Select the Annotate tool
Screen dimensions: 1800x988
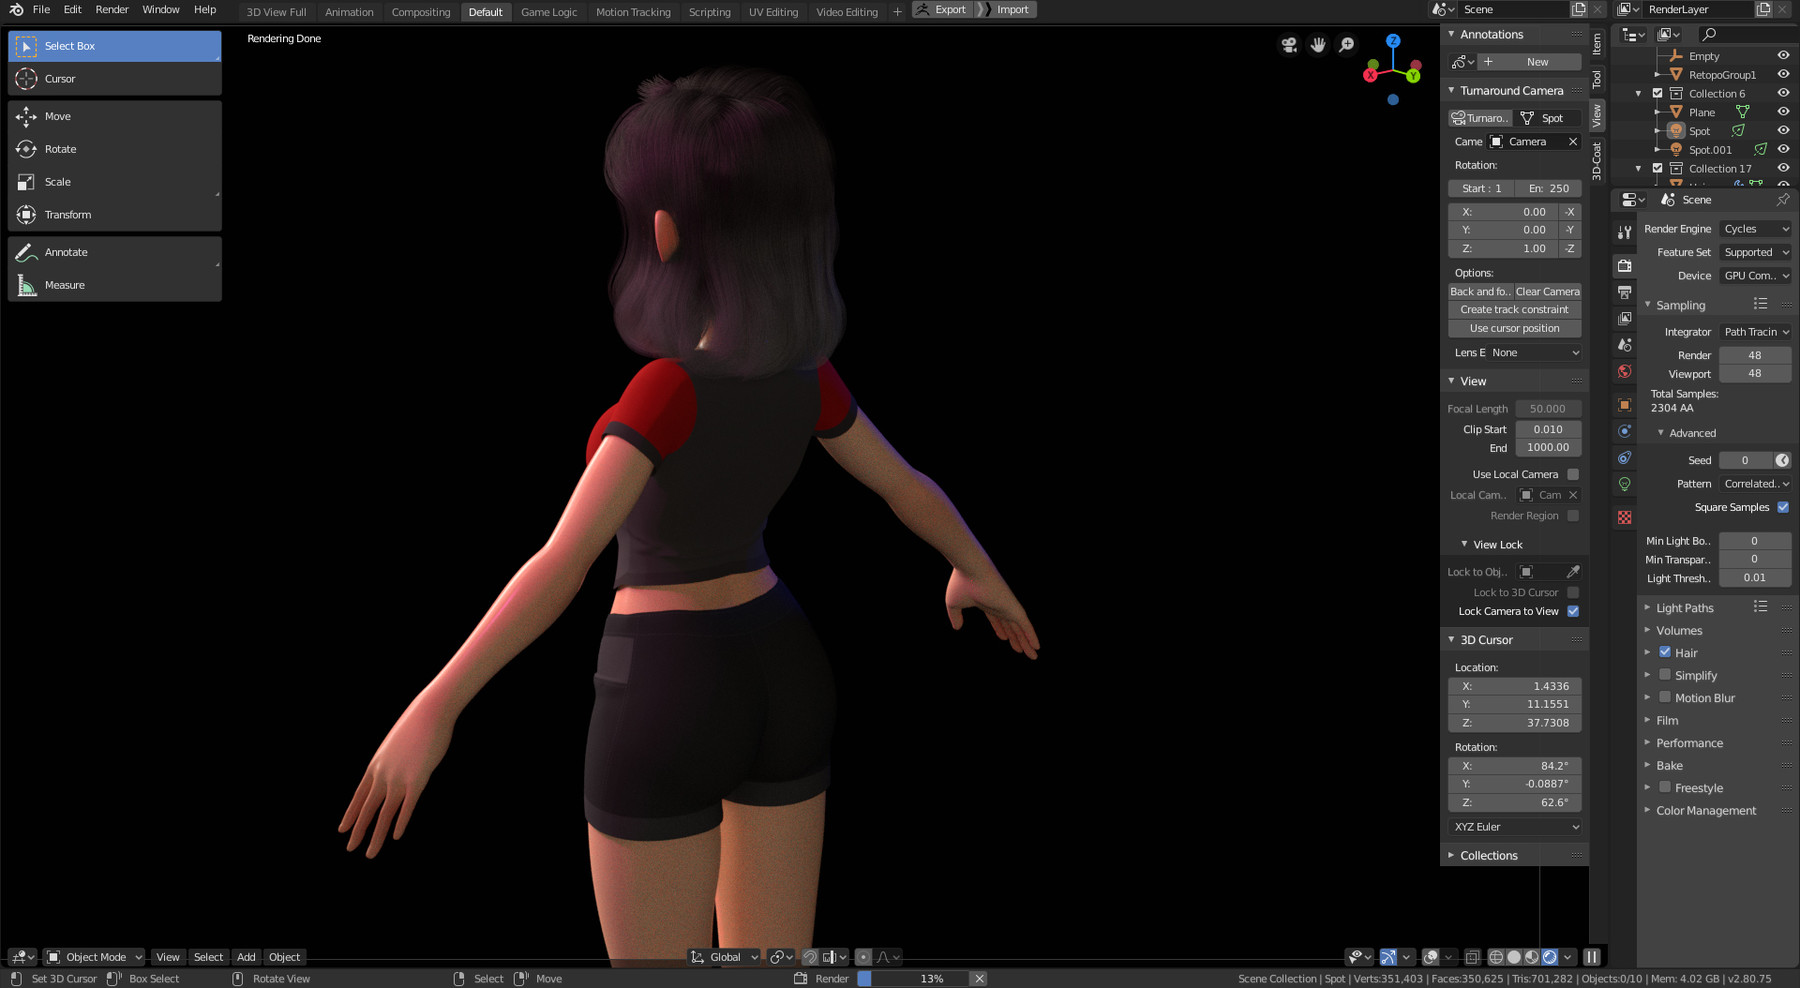114,252
